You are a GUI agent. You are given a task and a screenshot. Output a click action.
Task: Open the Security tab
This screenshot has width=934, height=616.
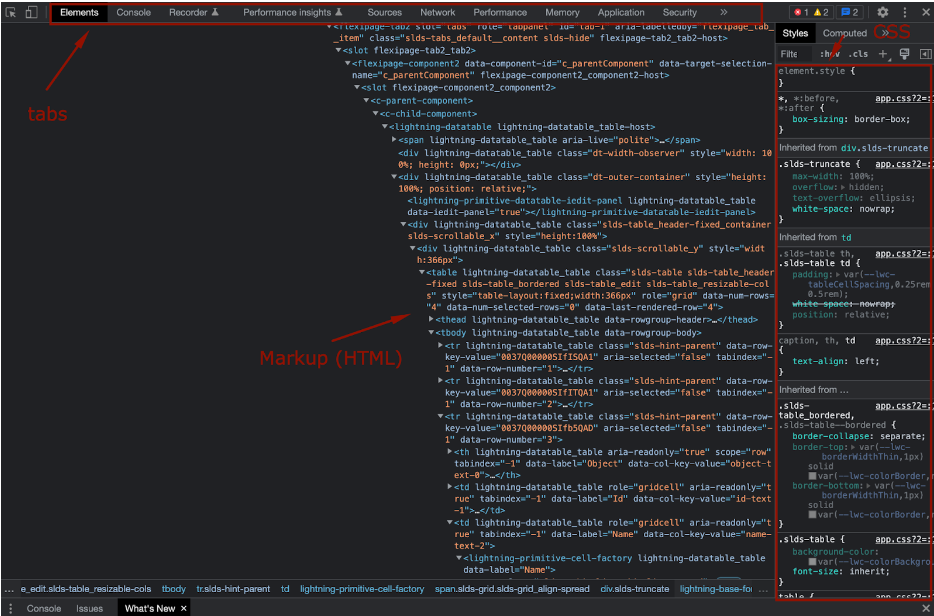(x=680, y=13)
